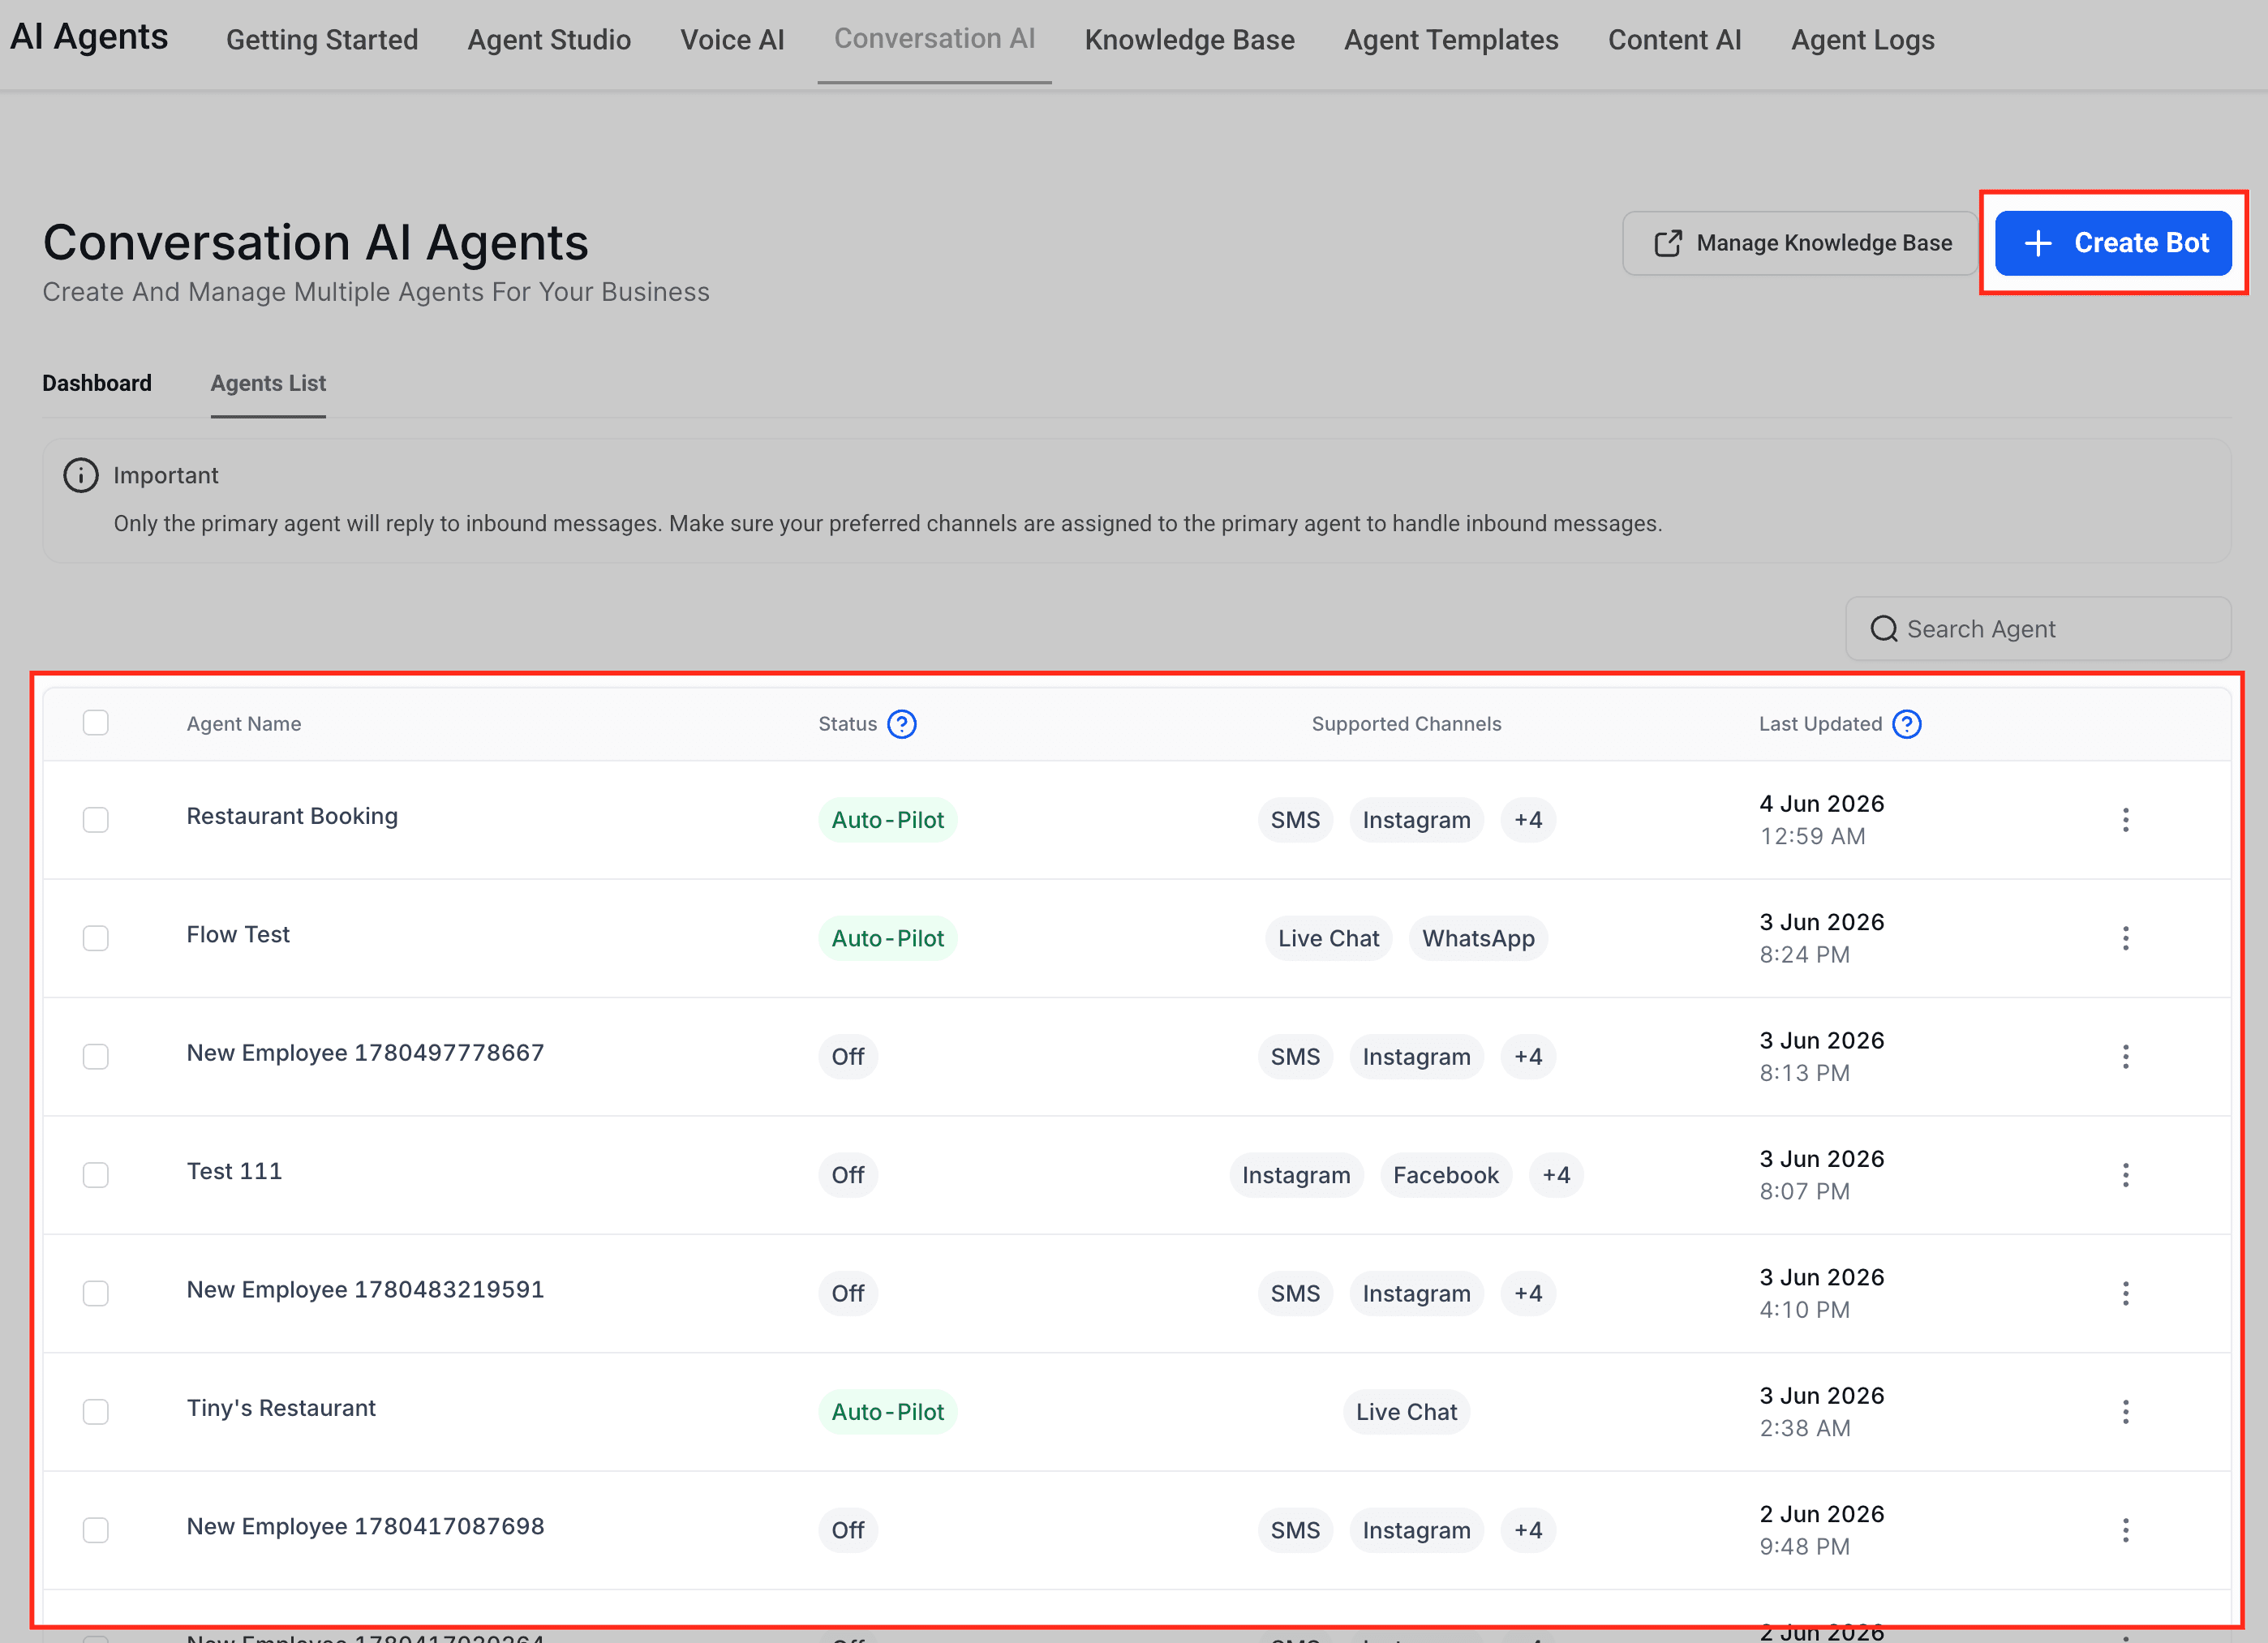Click the Agent Name column header
Viewport: 2268px width, 1643px height.
click(244, 724)
